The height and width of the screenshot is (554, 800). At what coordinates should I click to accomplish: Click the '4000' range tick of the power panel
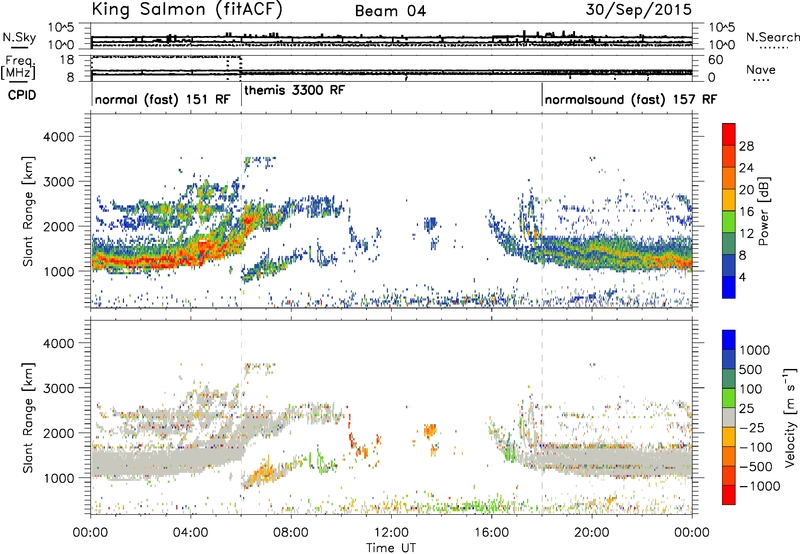[x=59, y=137]
